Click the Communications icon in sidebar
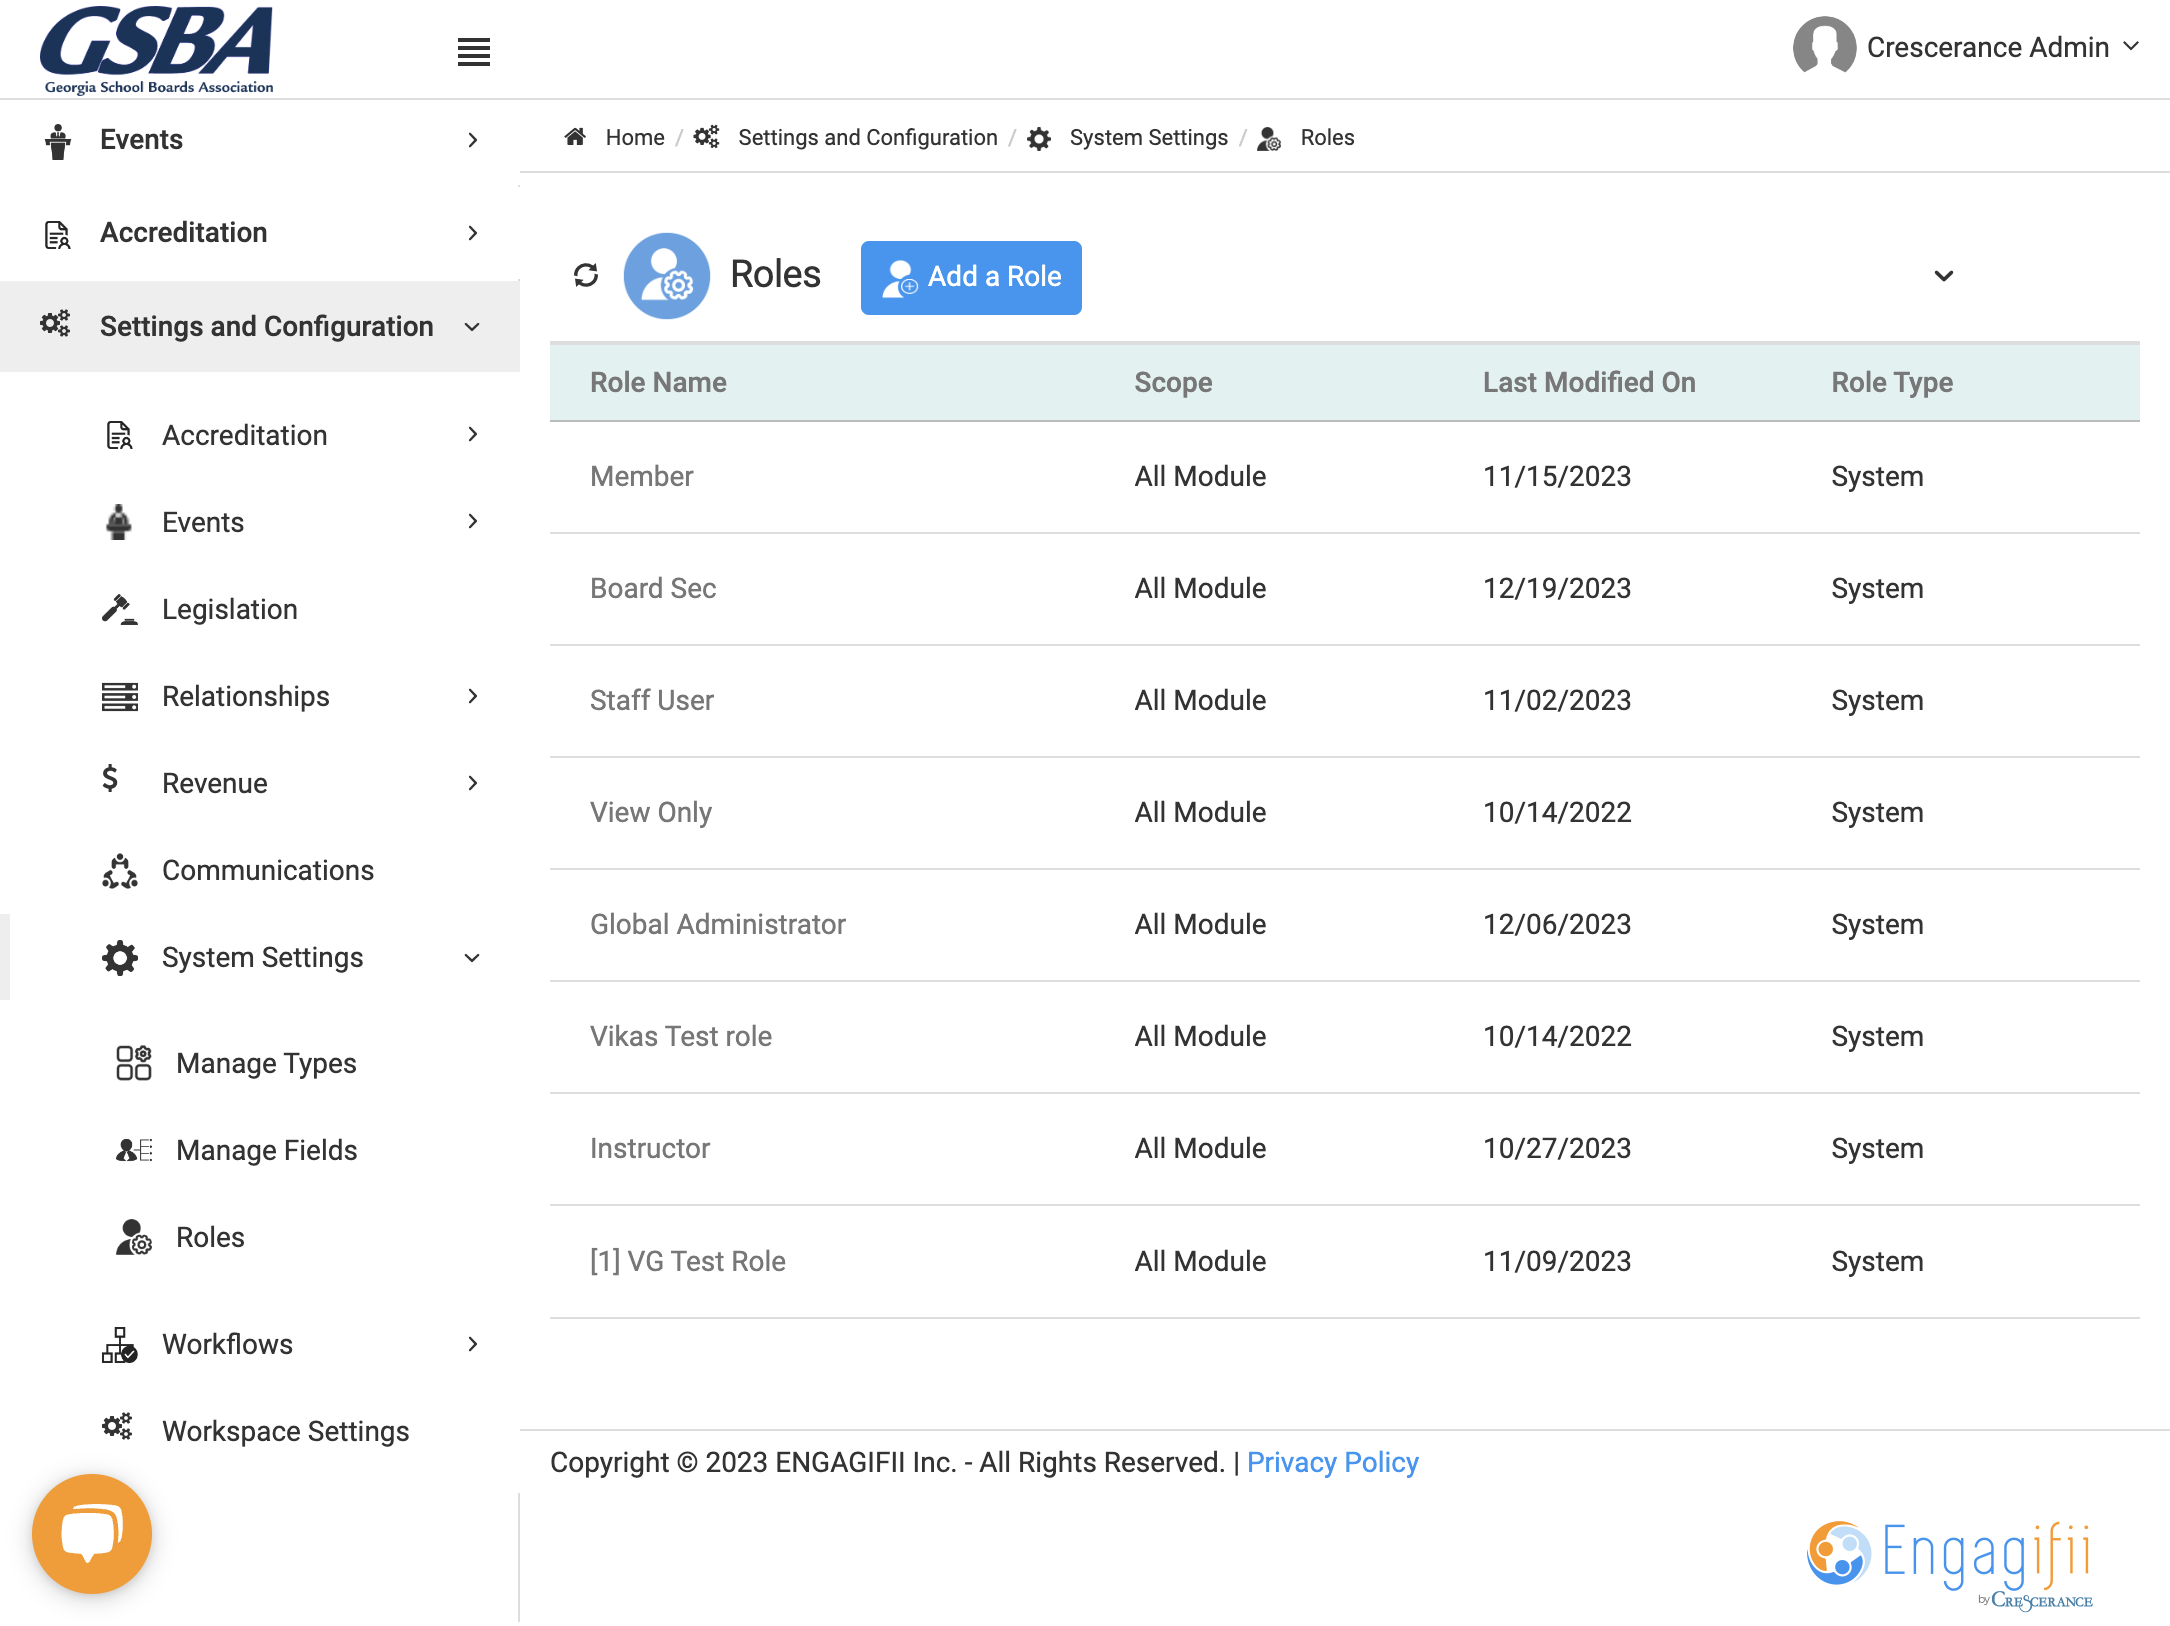The image size is (2170, 1626). [120, 871]
